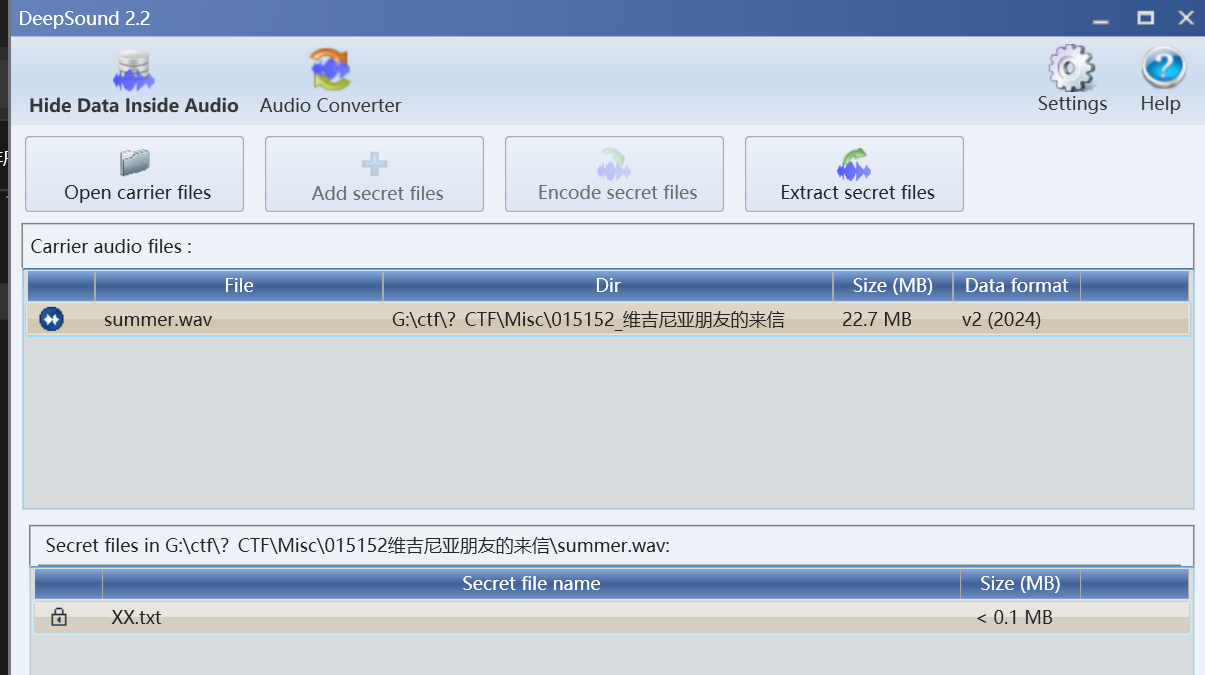Image resolution: width=1205 pixels, height=675 pixels.
Task: Open the Settings gear icon
Action: [1071, 67]
